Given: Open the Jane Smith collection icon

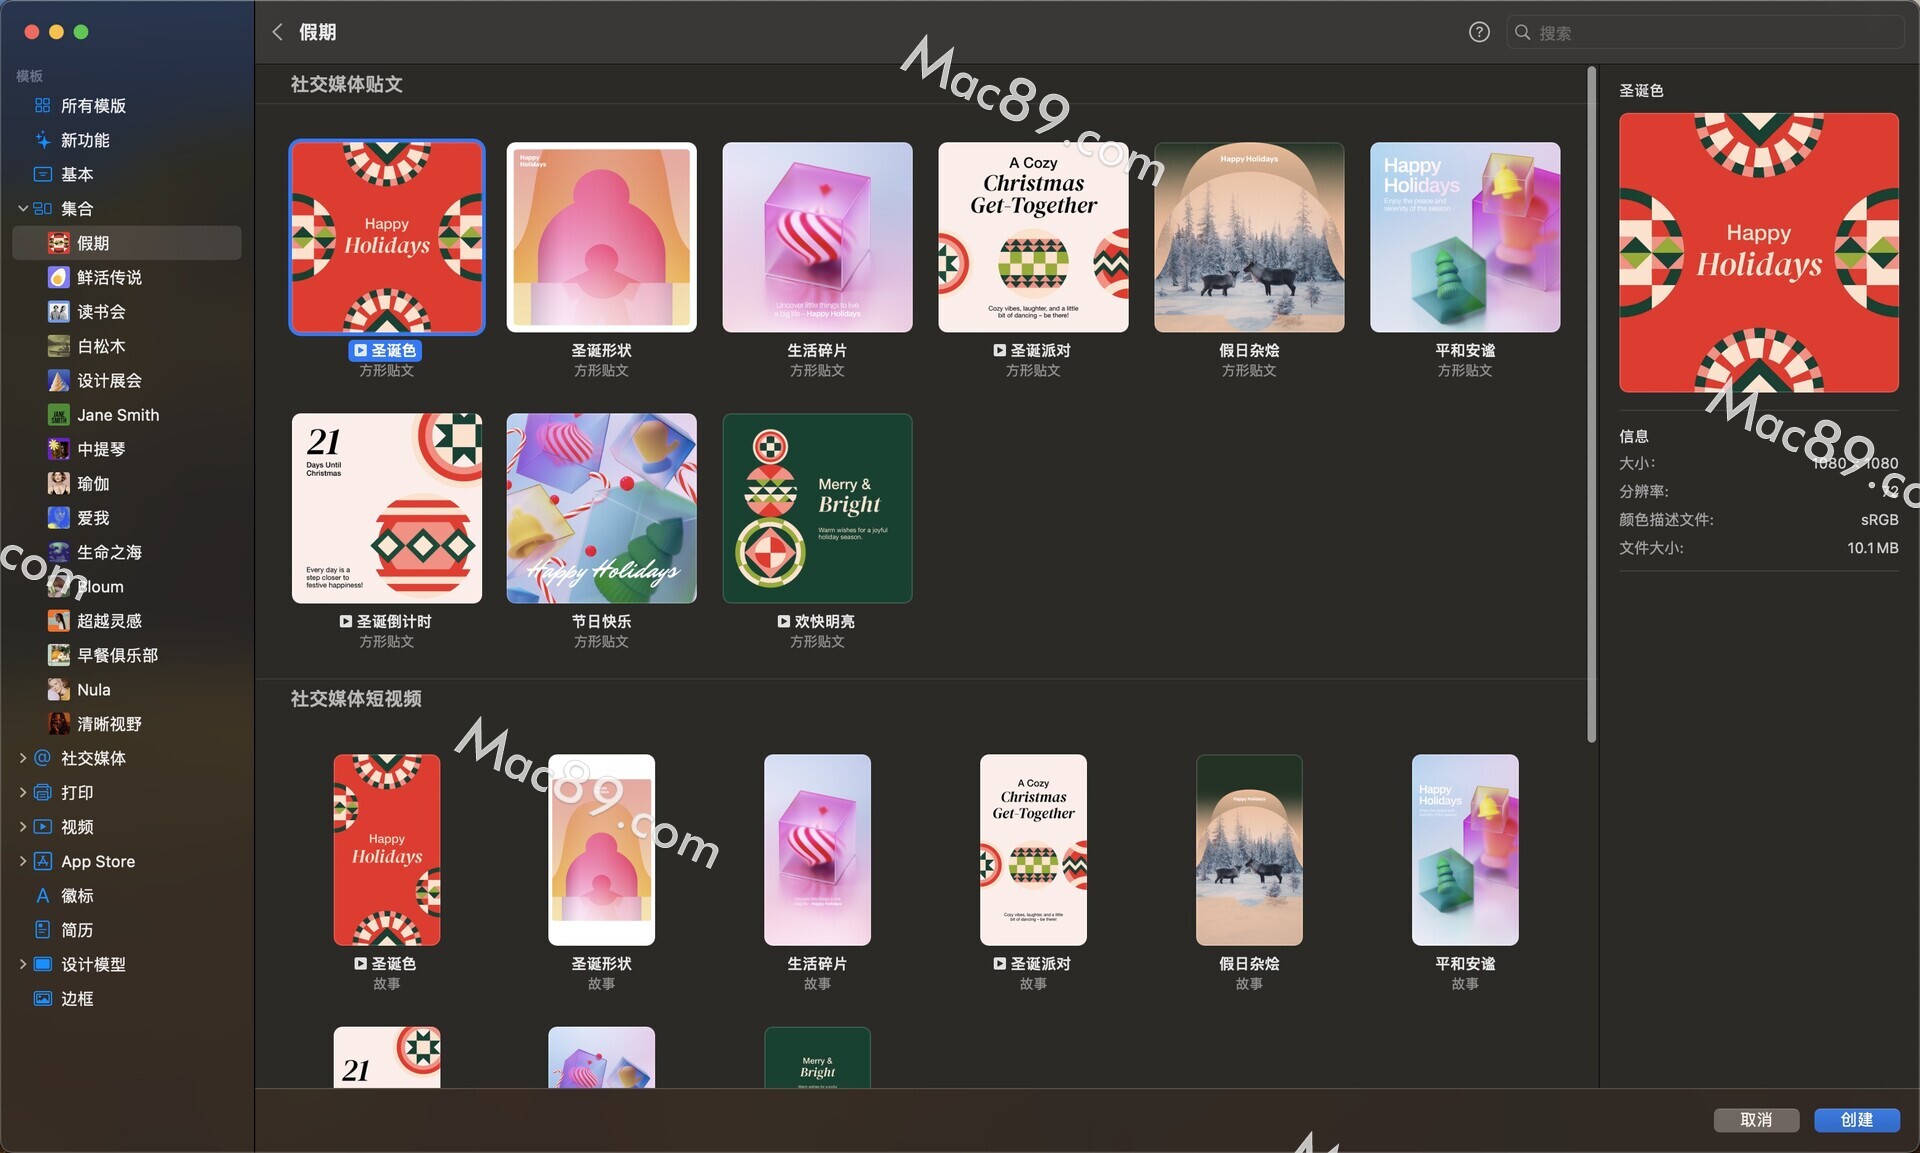Looking at the screenshot, I should [59, 415].
